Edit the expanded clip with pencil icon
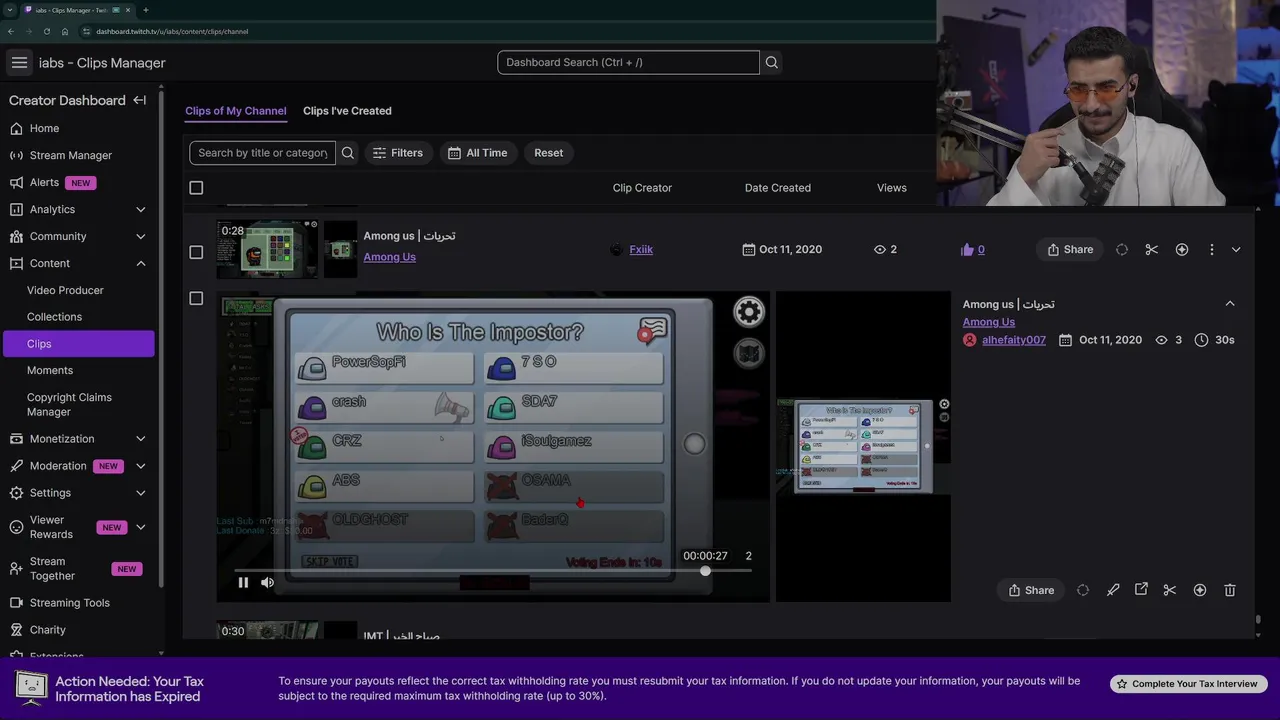The width and height of the screenshot is (1280, 720). [x=1113, y=590]
